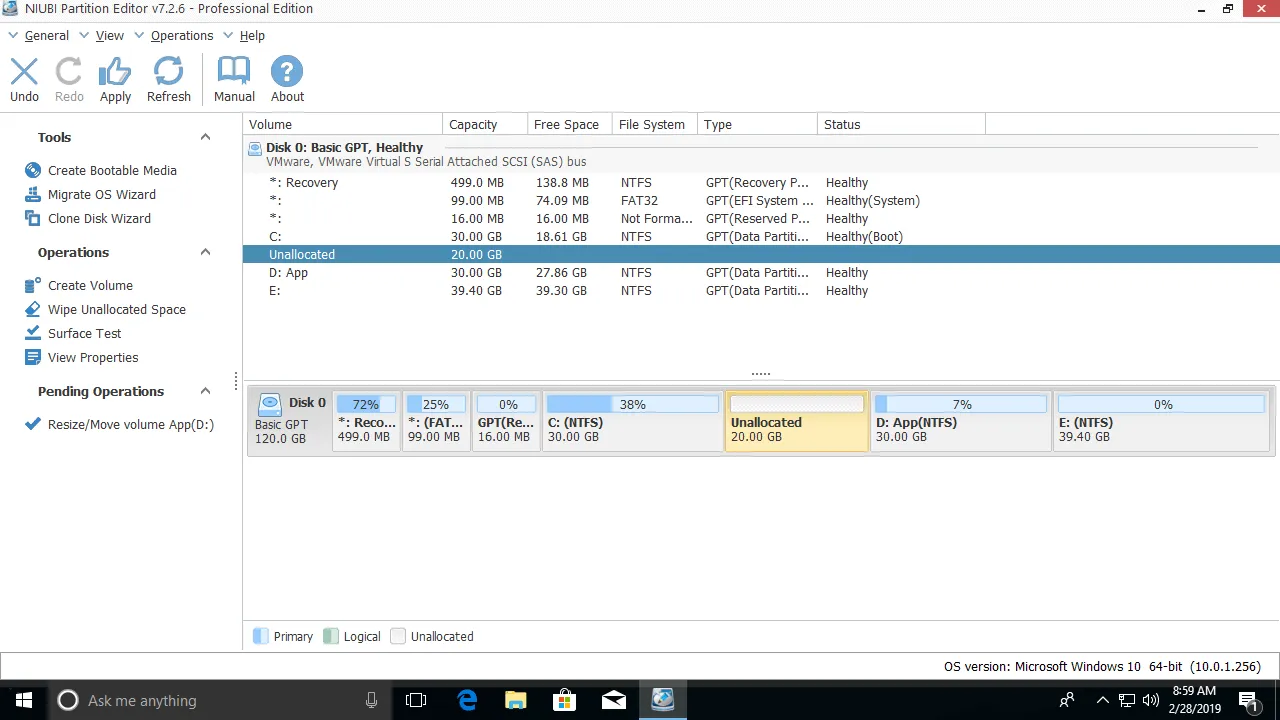Launch Create Bootable Media tool

pyautogui.click(x=111, y=171)
